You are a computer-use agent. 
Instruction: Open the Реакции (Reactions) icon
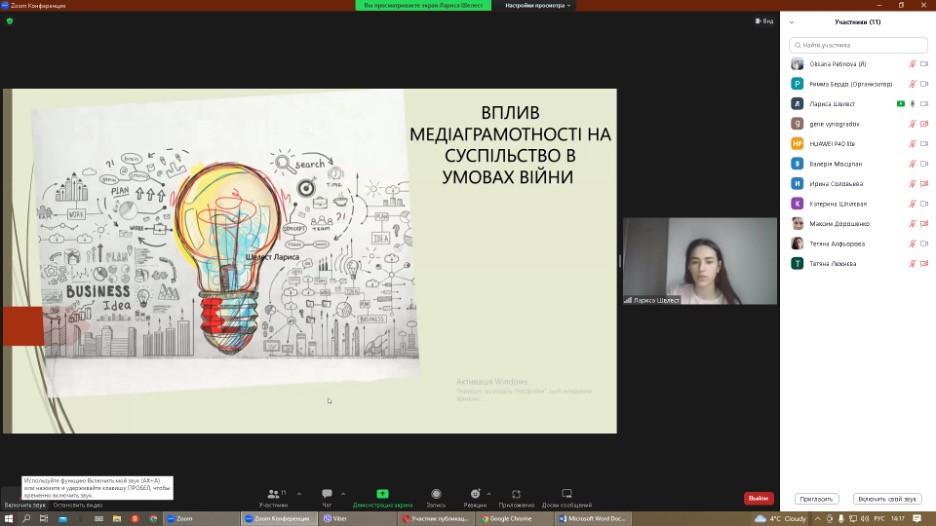[475, 494]
